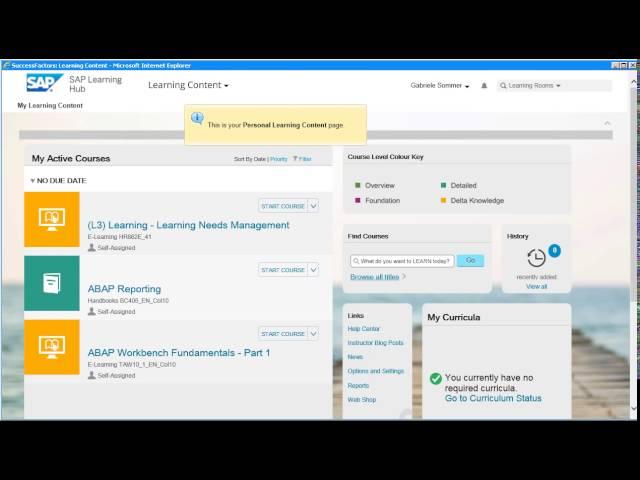Start the ABAP Workbench Fundamentals course

[x=283, y=333]
